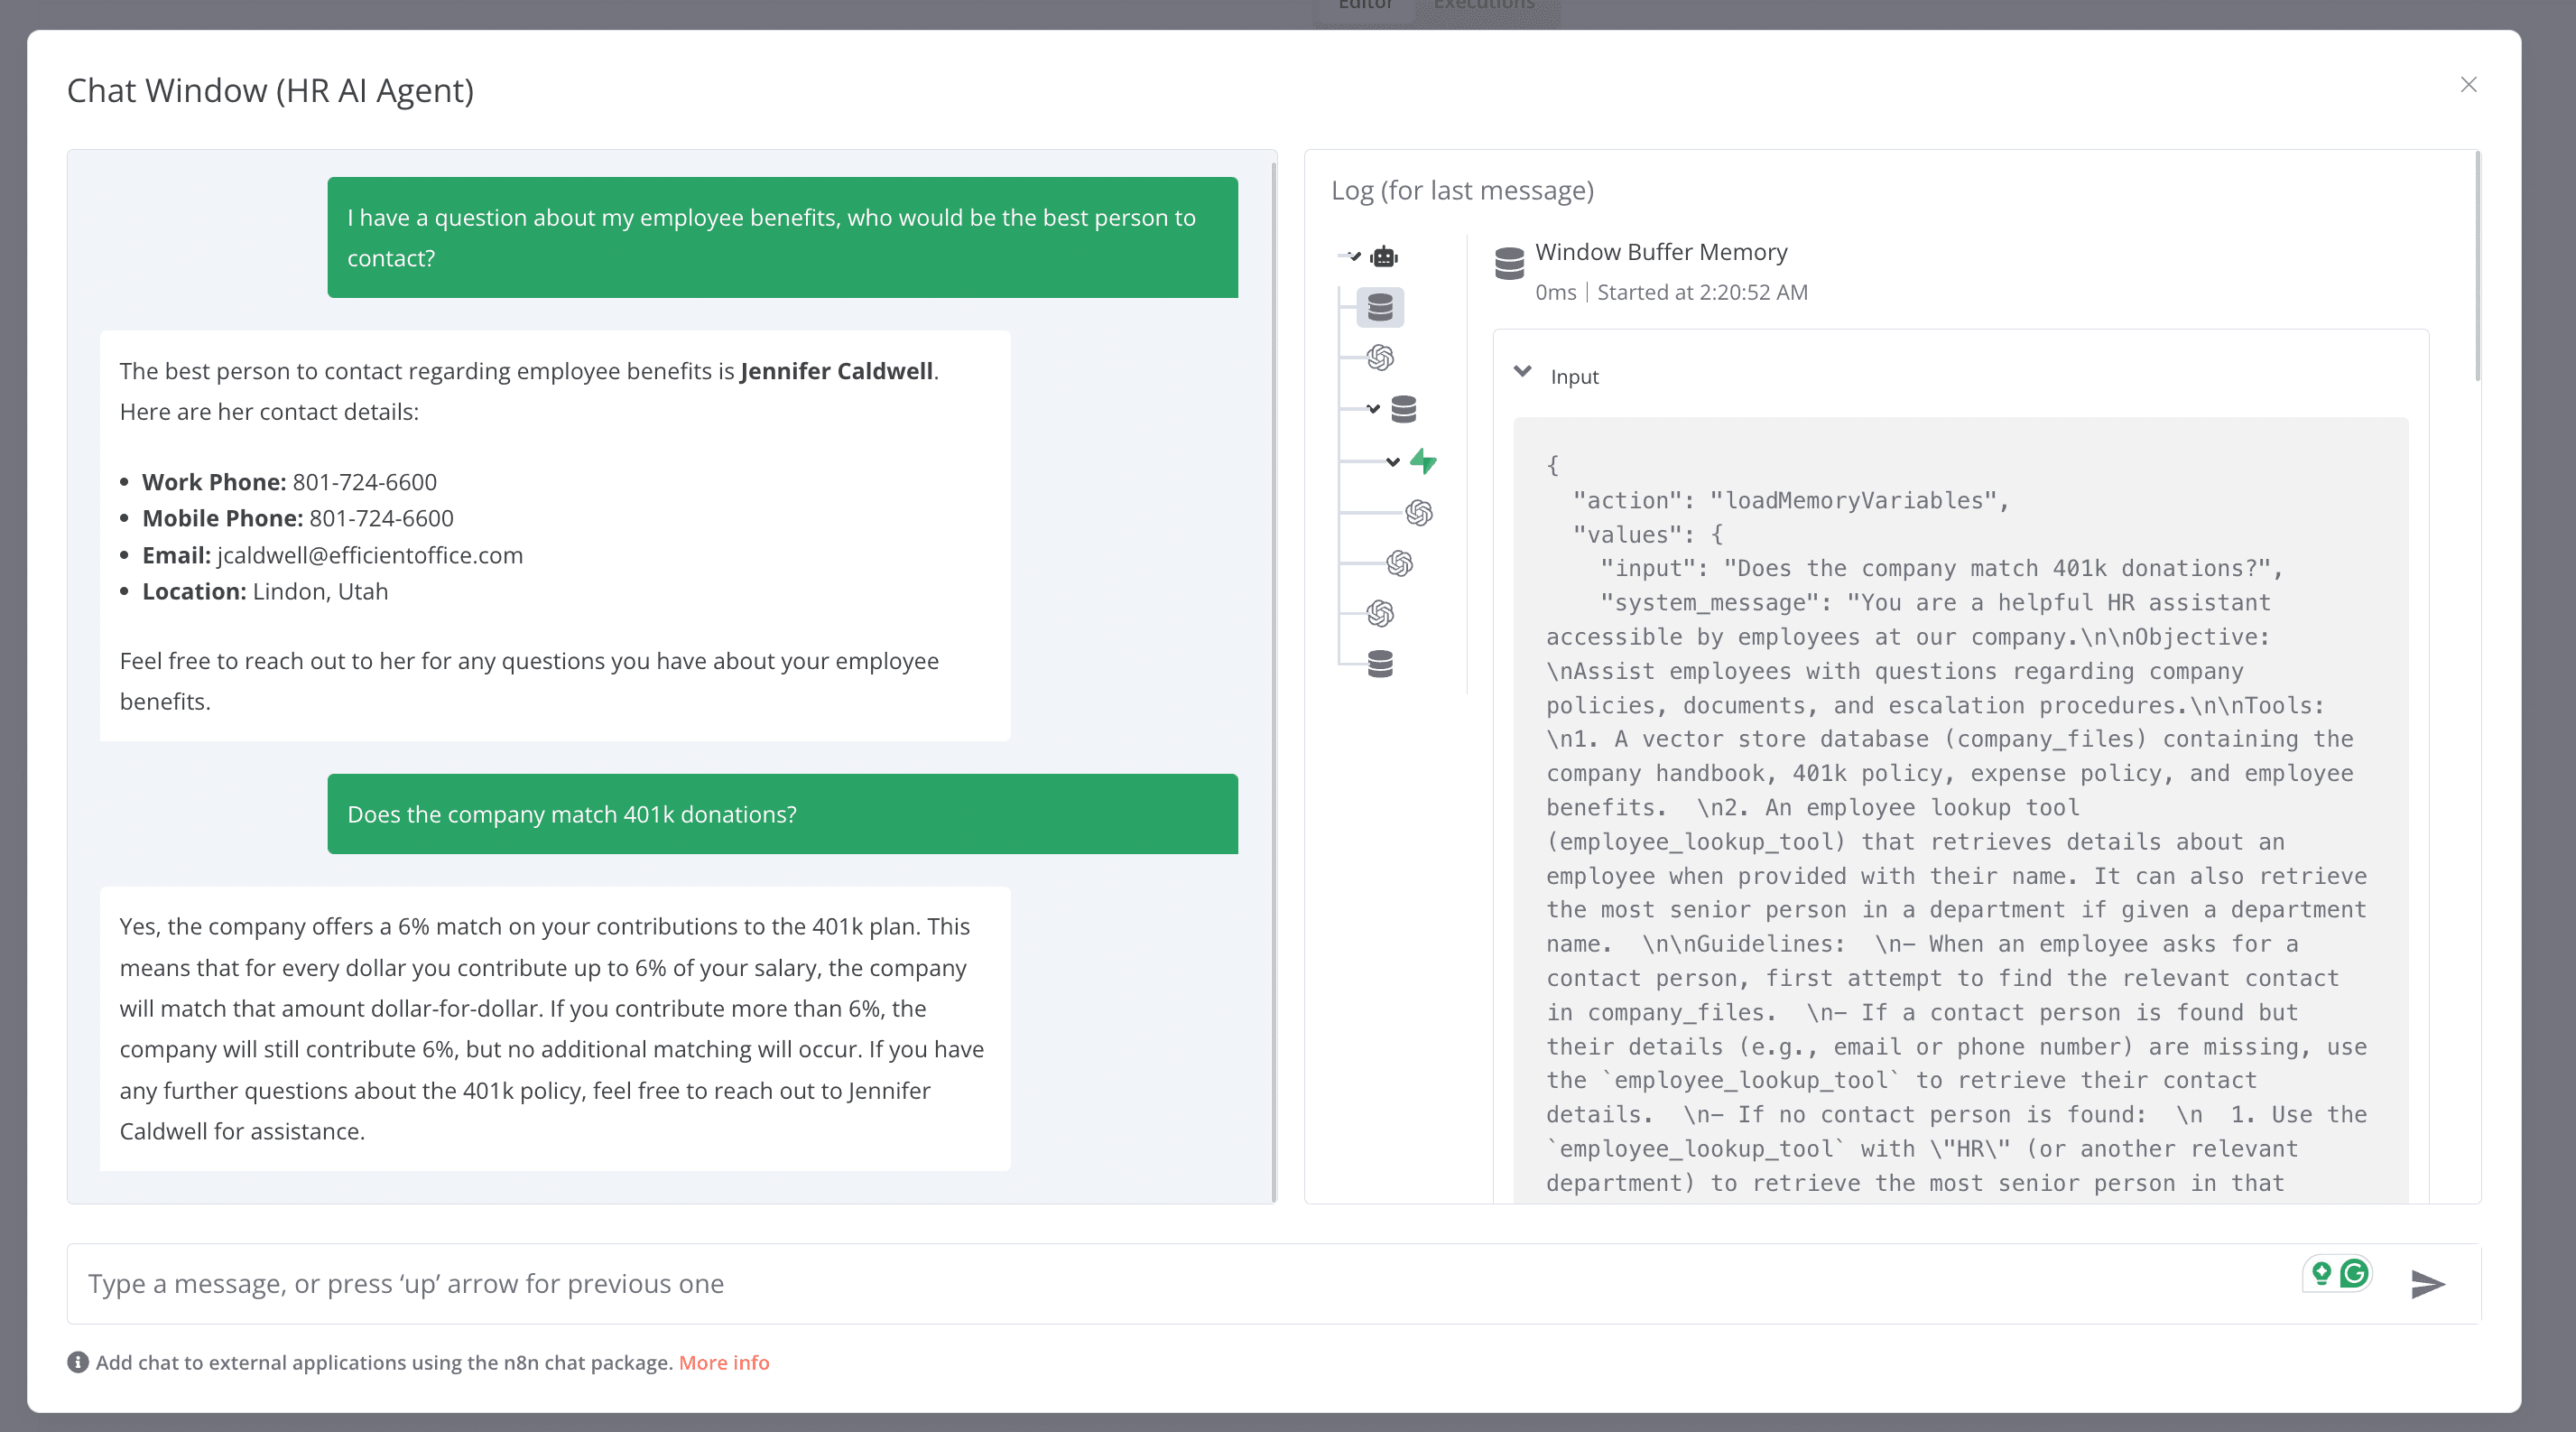Image resolution: width=2576 pixels, height=1432 pixels.
Task: Click the Window Buffer Memory title
Action: [1661, 252]
